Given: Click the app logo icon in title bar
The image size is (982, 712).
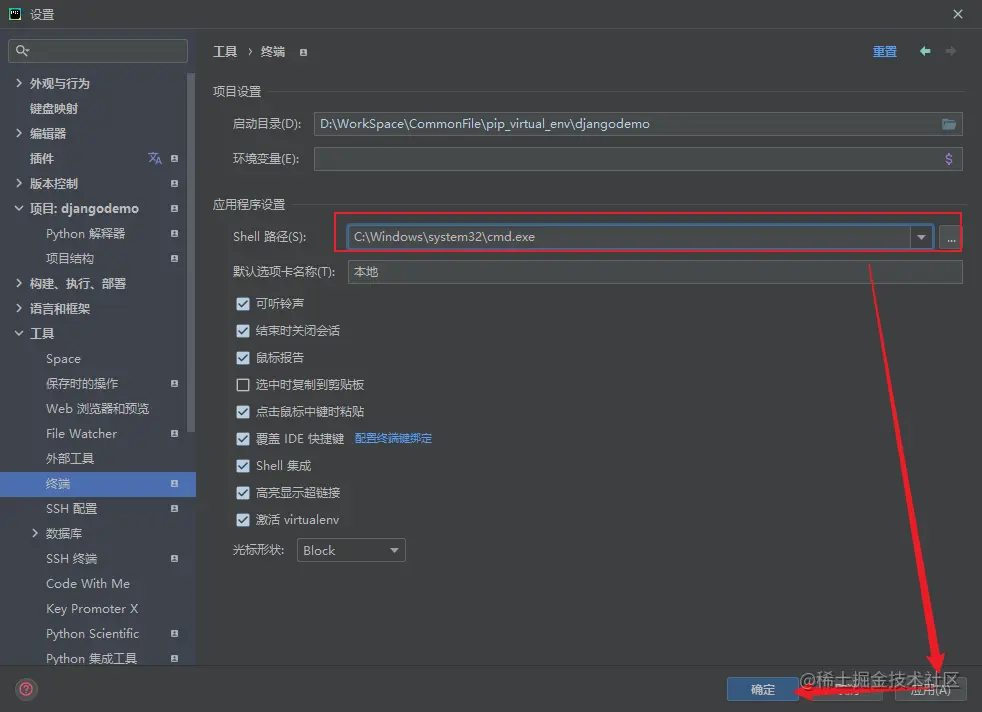Looking at the screenshot, I should click(x=14, y=14).
